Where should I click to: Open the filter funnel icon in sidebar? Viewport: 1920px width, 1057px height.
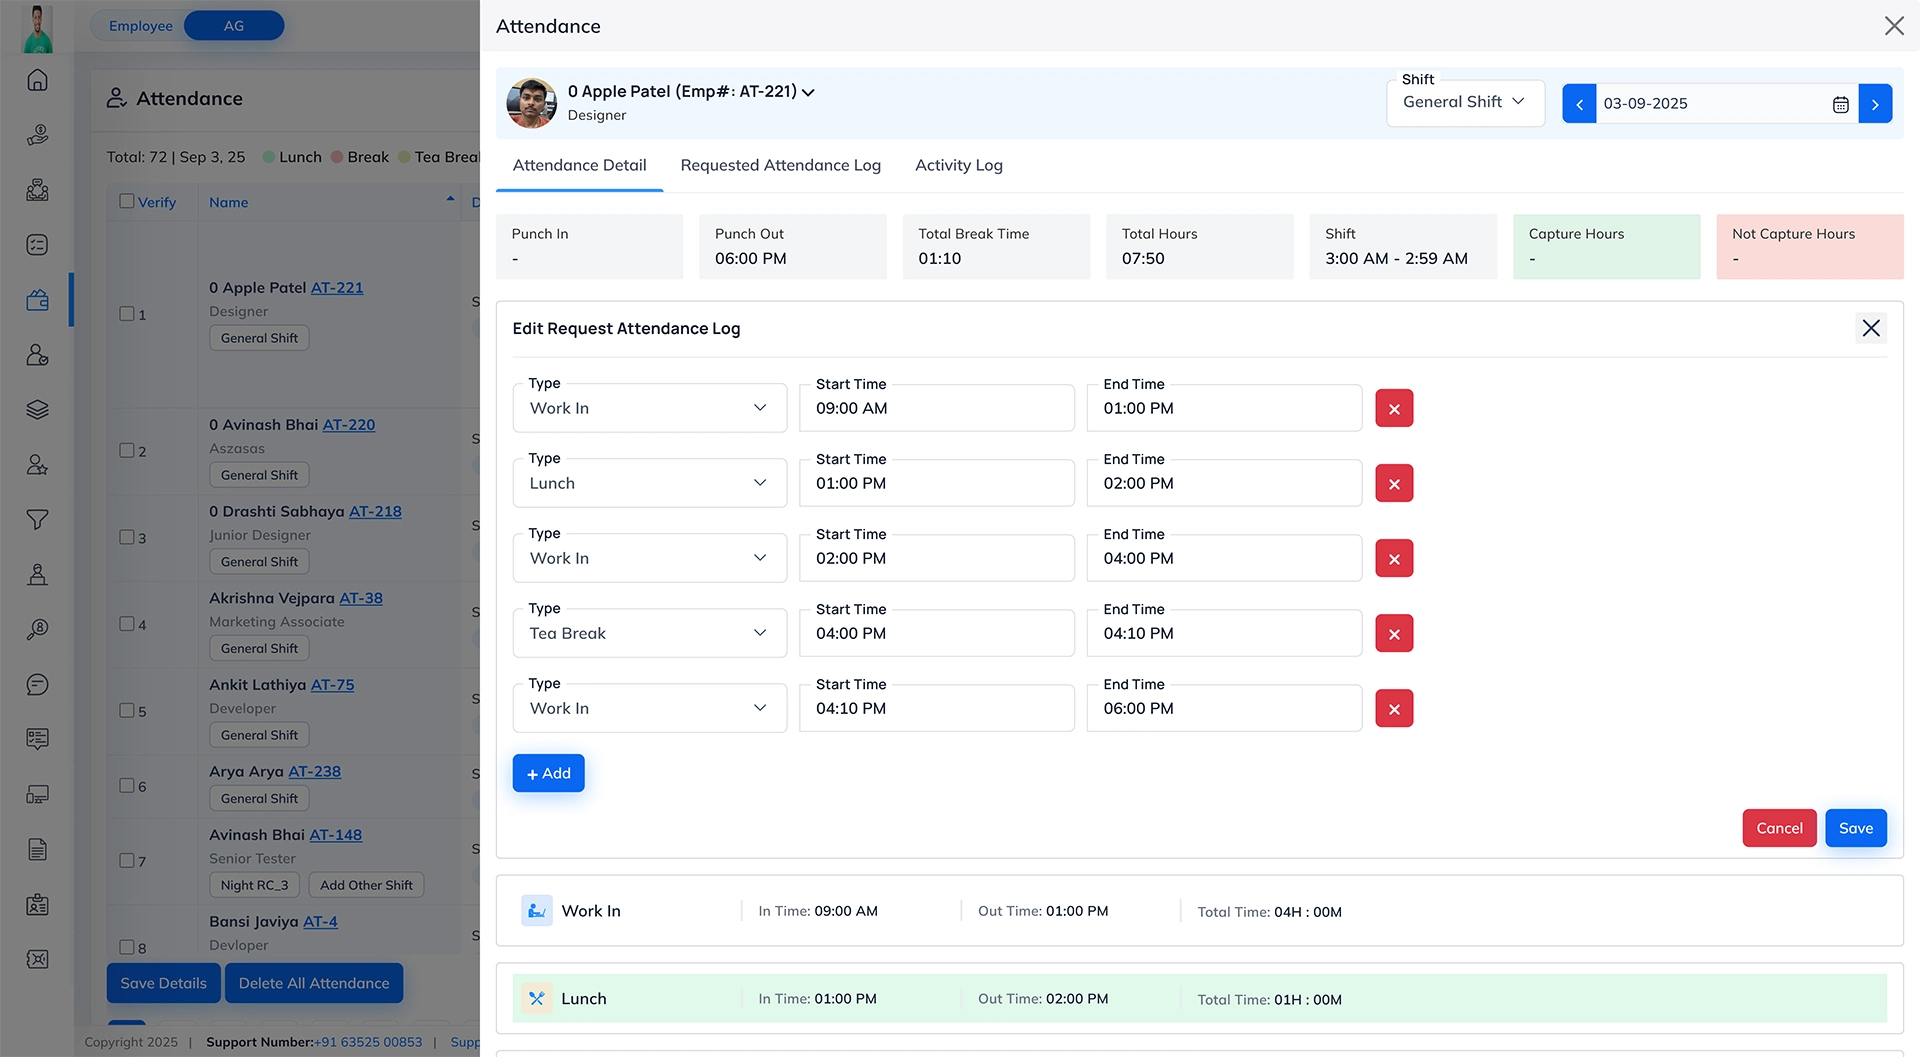(x=37, y=520)
